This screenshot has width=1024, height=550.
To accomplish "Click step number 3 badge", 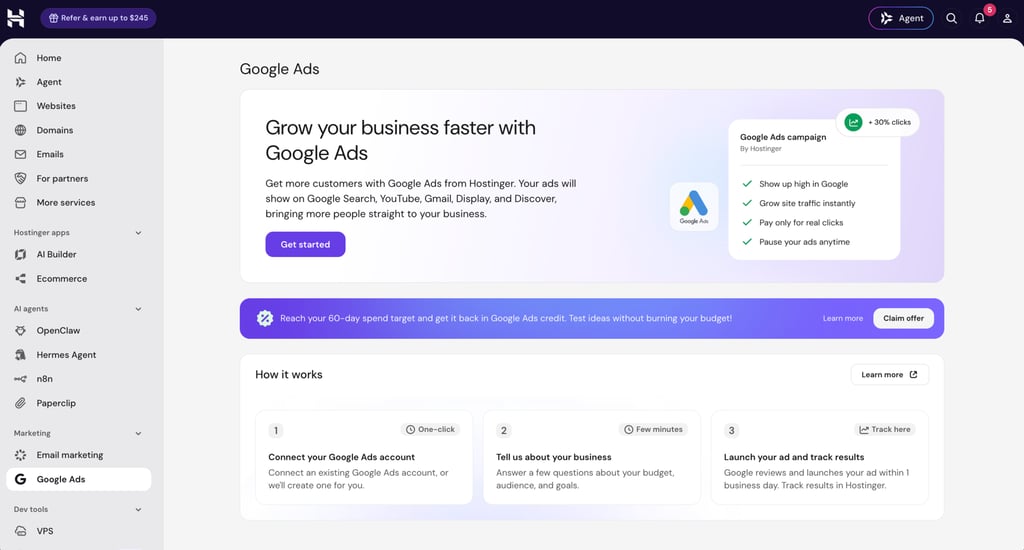I will [731, 430].
